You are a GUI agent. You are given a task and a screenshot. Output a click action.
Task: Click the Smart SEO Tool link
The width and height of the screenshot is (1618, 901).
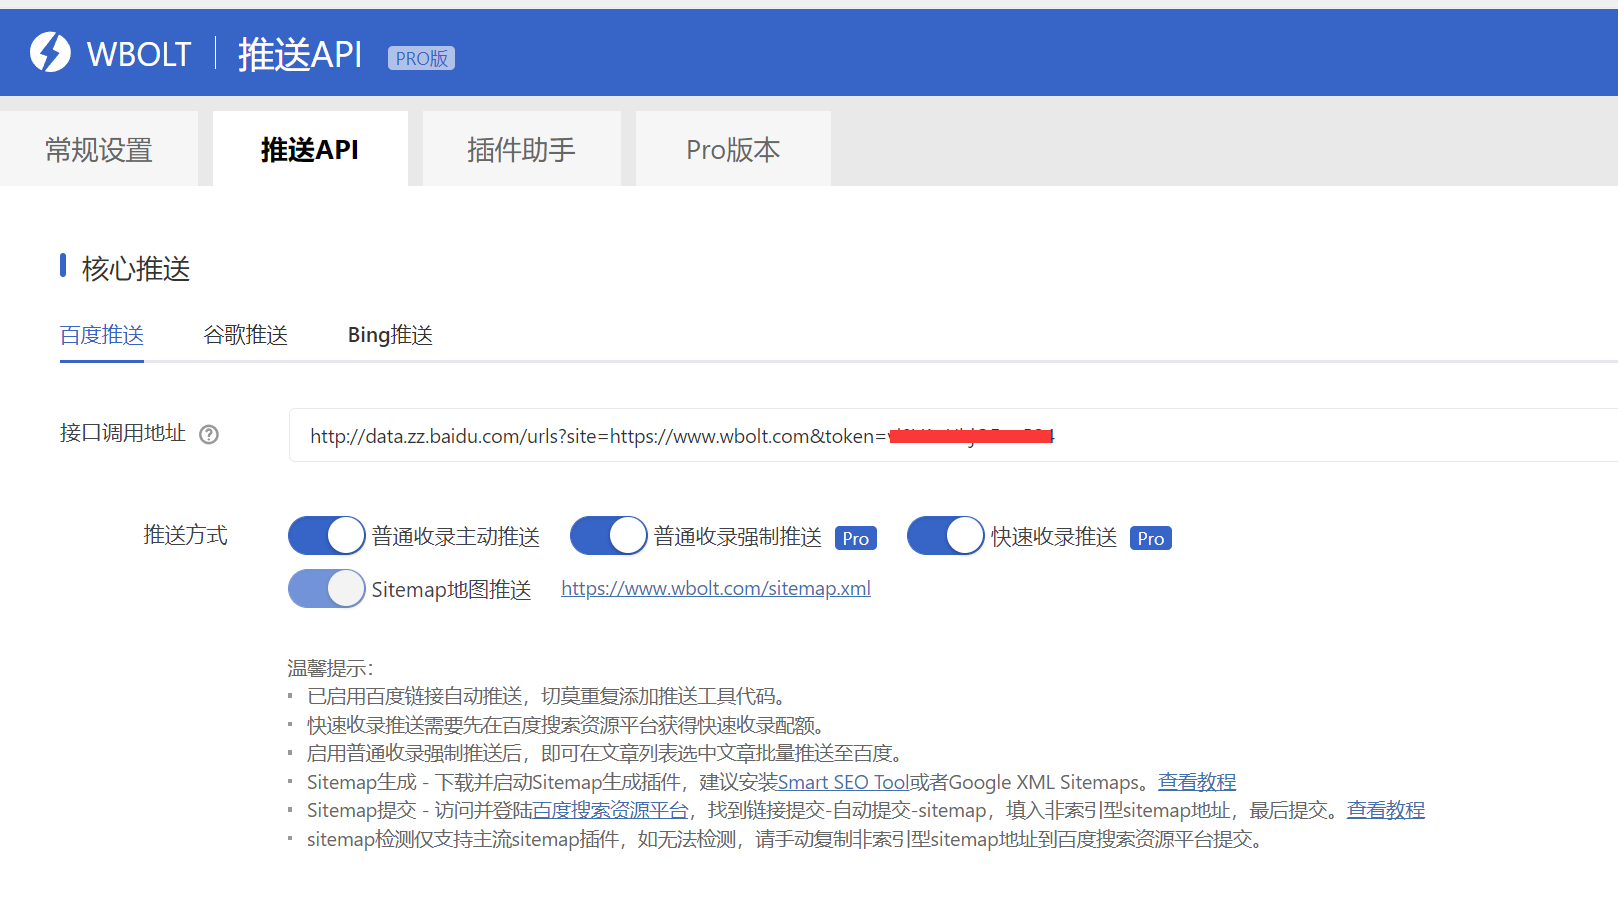point(843,782)
